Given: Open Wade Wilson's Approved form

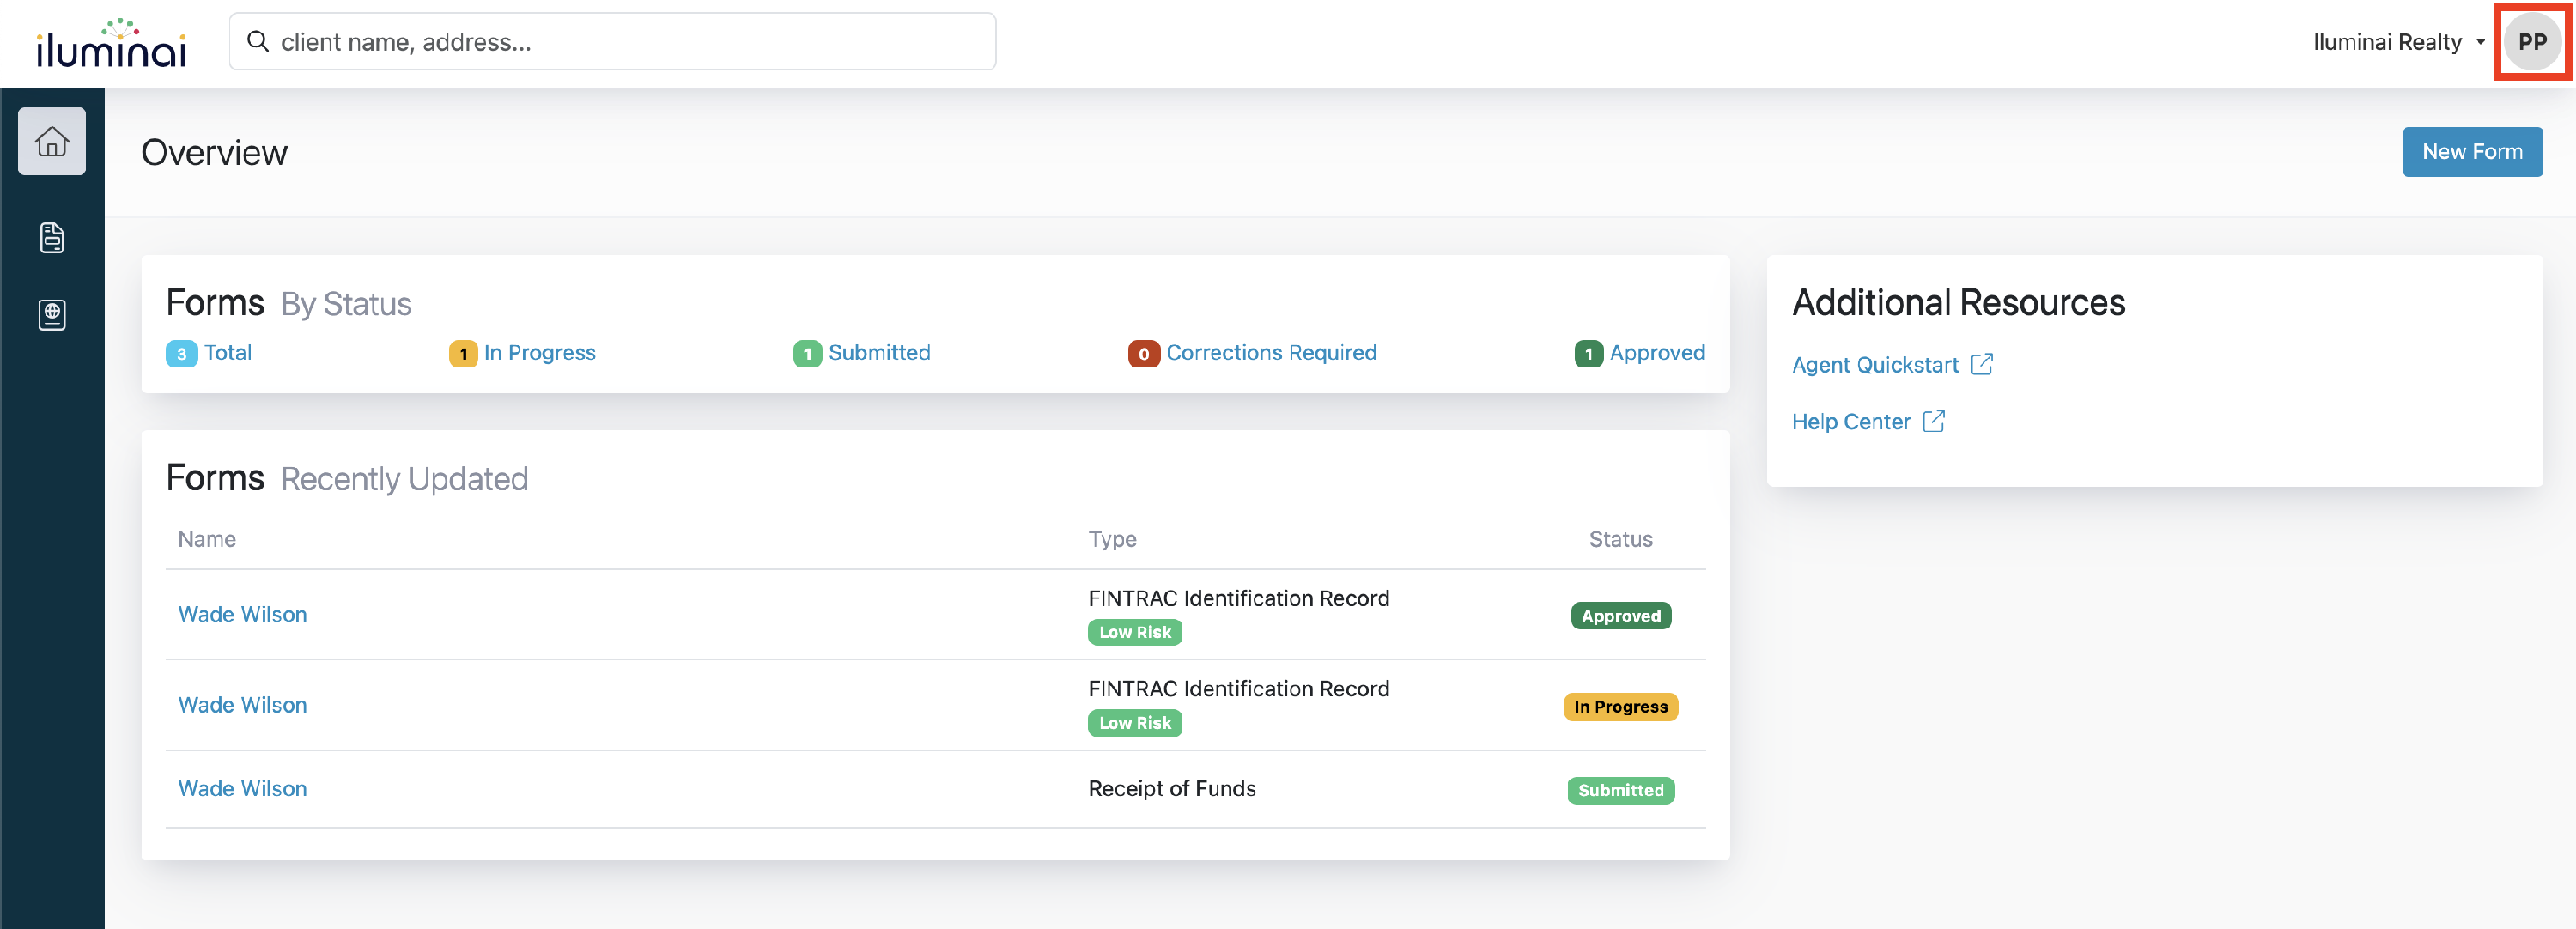Looking at the screenshot, I should [242, 614].
